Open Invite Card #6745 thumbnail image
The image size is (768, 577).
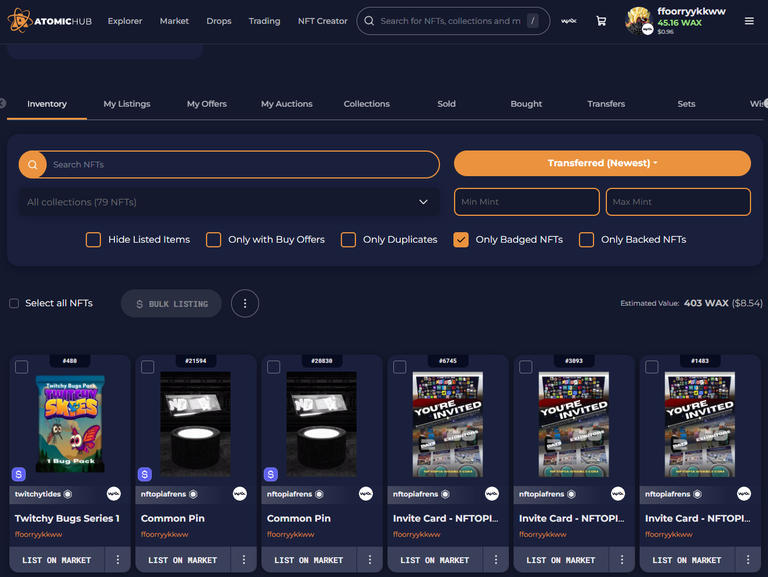point(448,424)
